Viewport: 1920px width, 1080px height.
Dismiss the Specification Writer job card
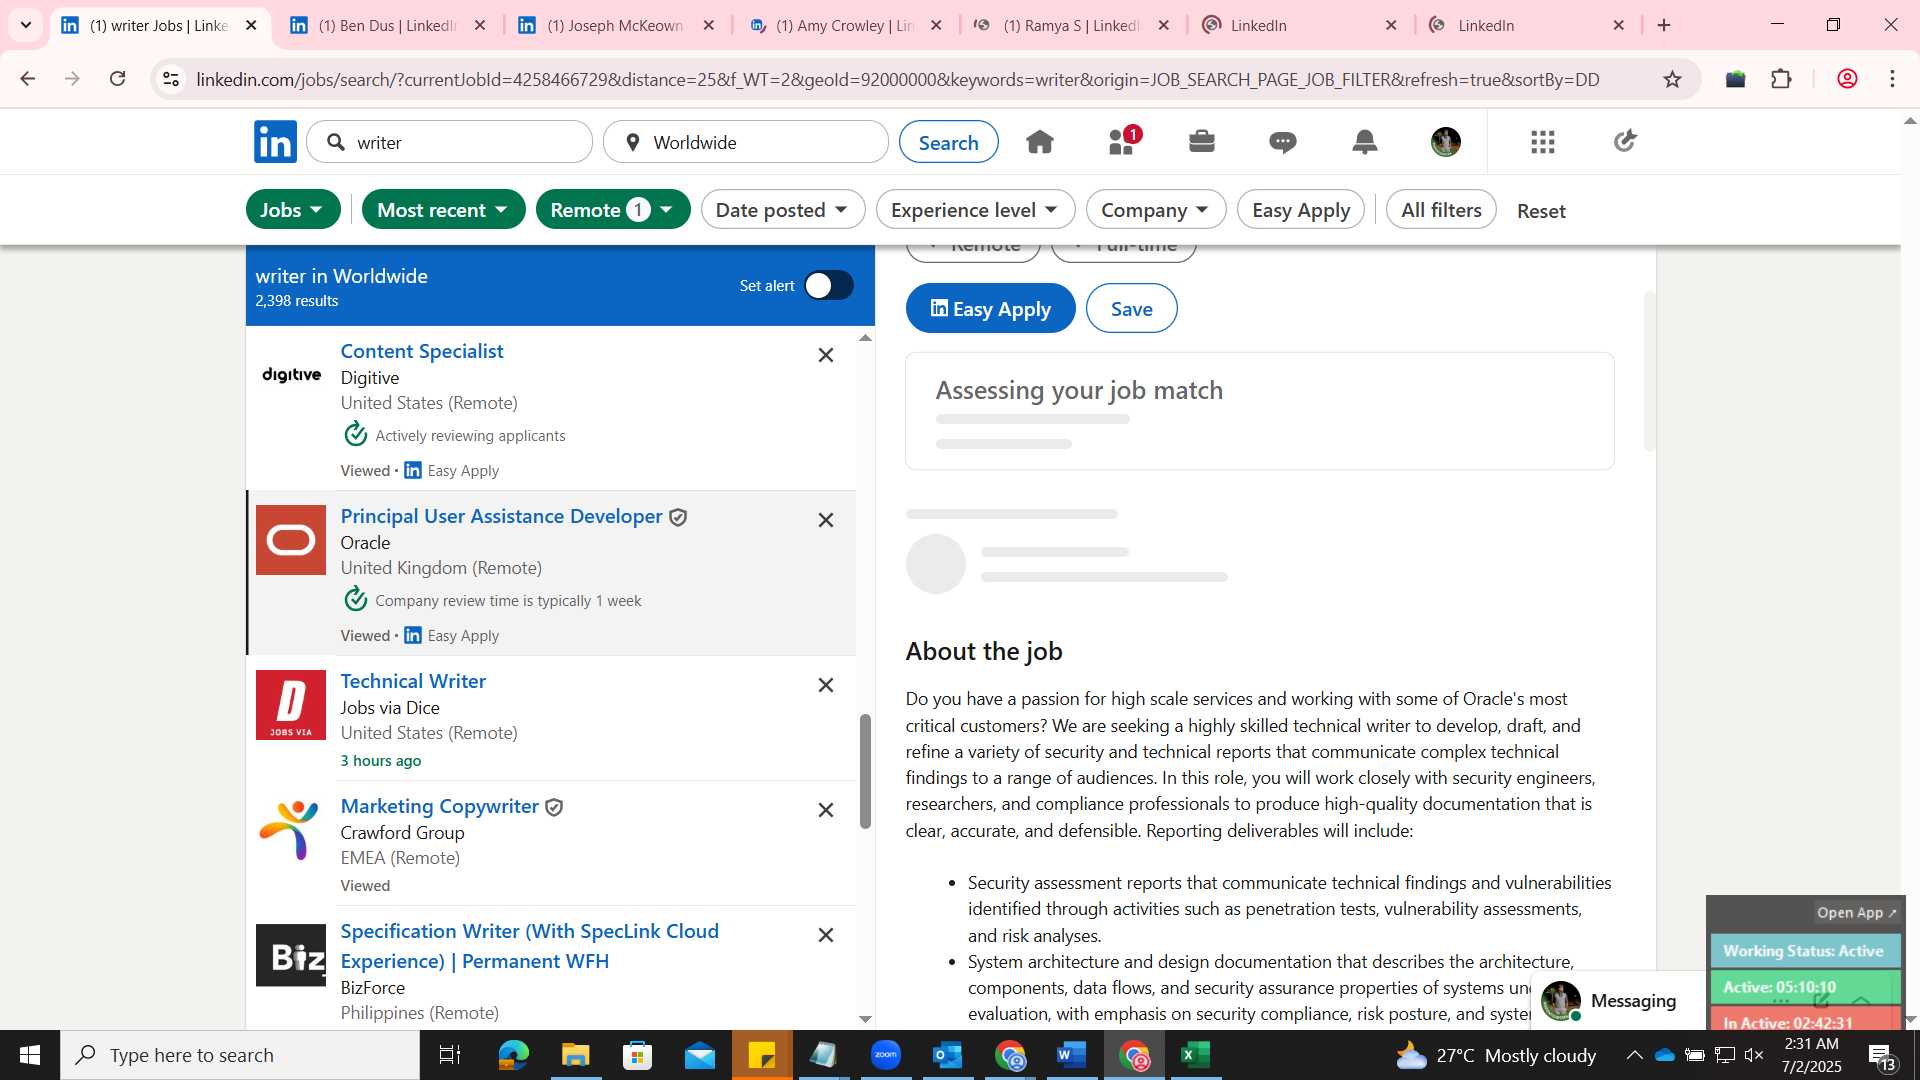point(826,935)
